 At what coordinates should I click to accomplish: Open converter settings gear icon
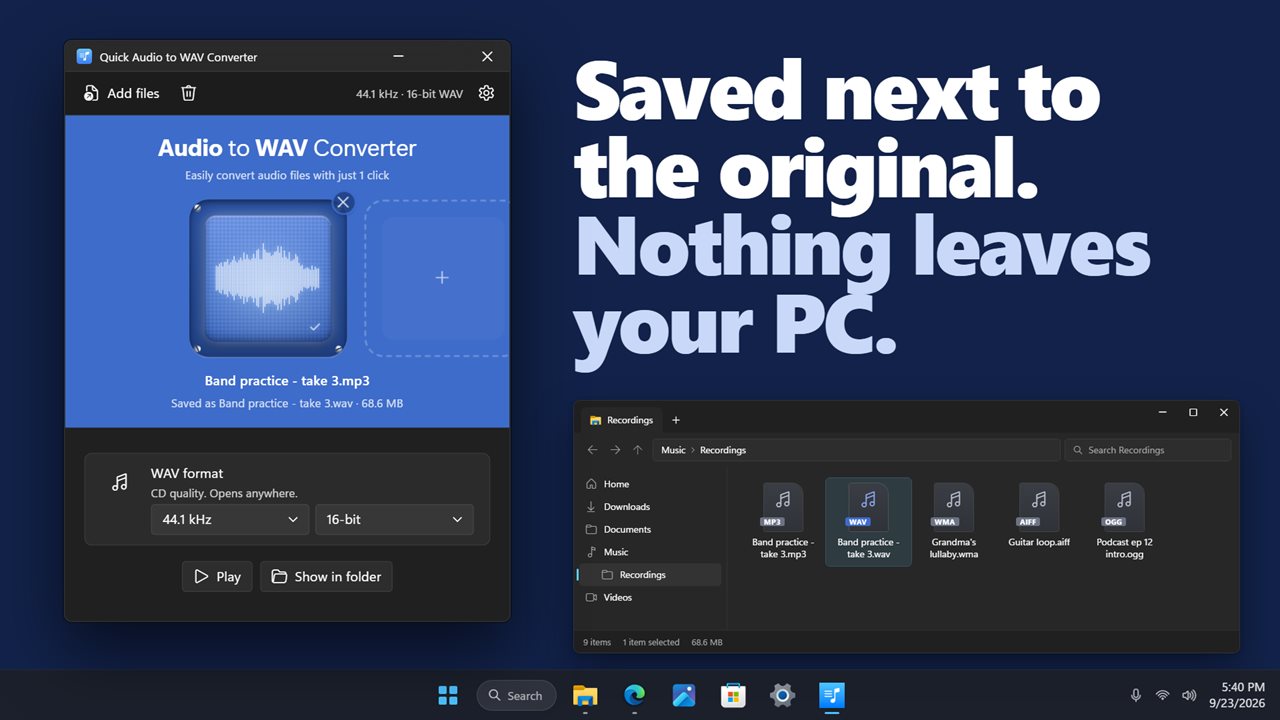(x=486, y=93)
